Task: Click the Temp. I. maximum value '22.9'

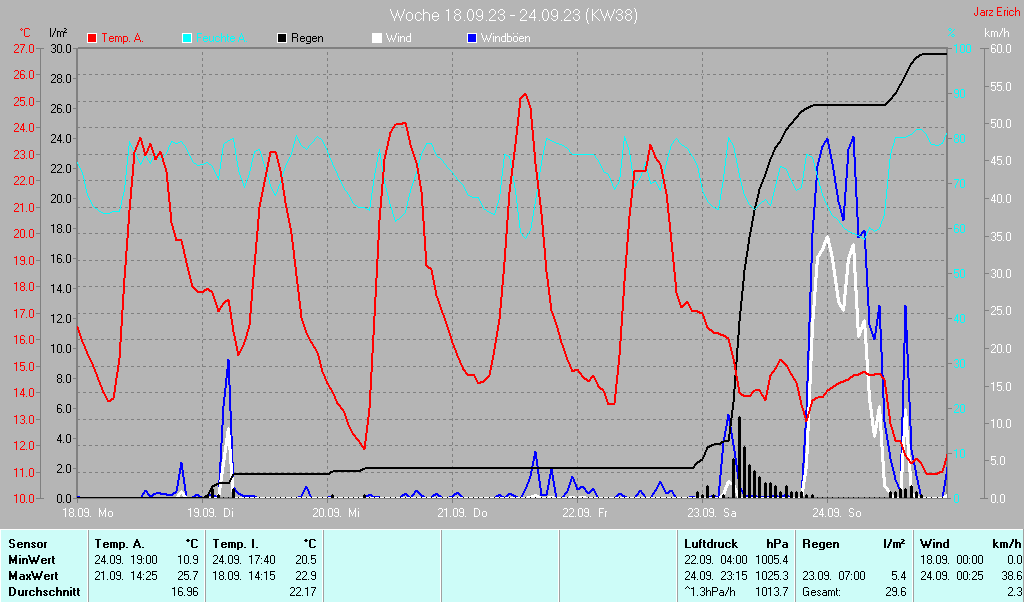Action: 306,577
